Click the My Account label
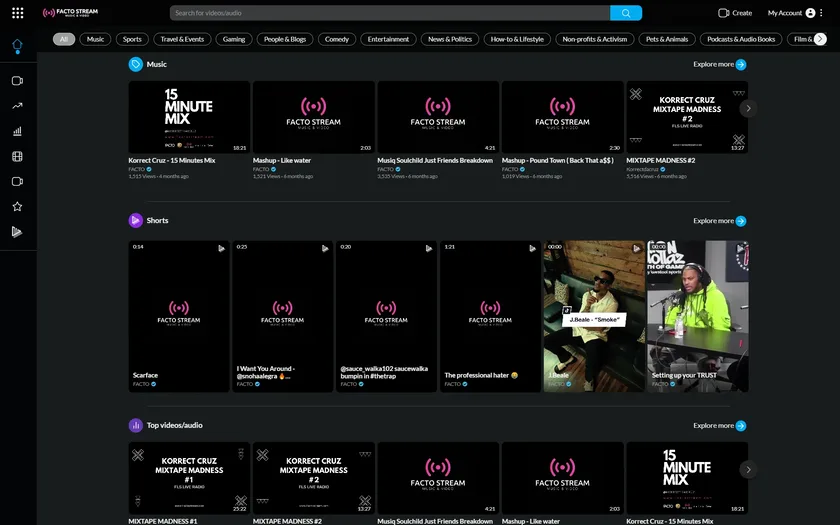The image size is (840, 525). (x=785, y=13)
